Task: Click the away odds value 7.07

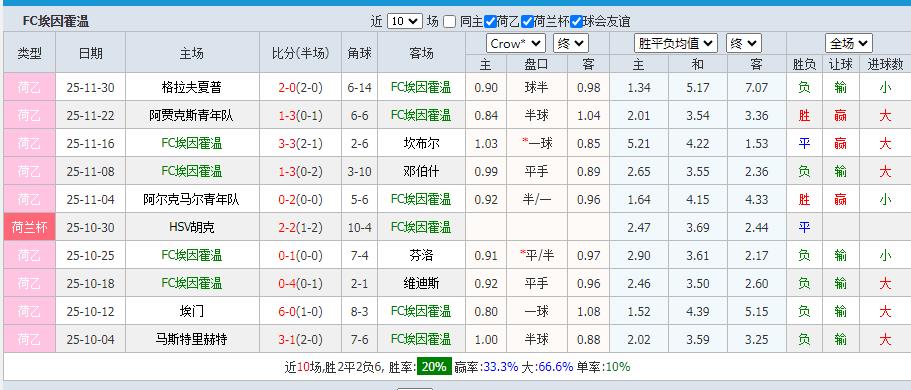Action: click(756, 88)
